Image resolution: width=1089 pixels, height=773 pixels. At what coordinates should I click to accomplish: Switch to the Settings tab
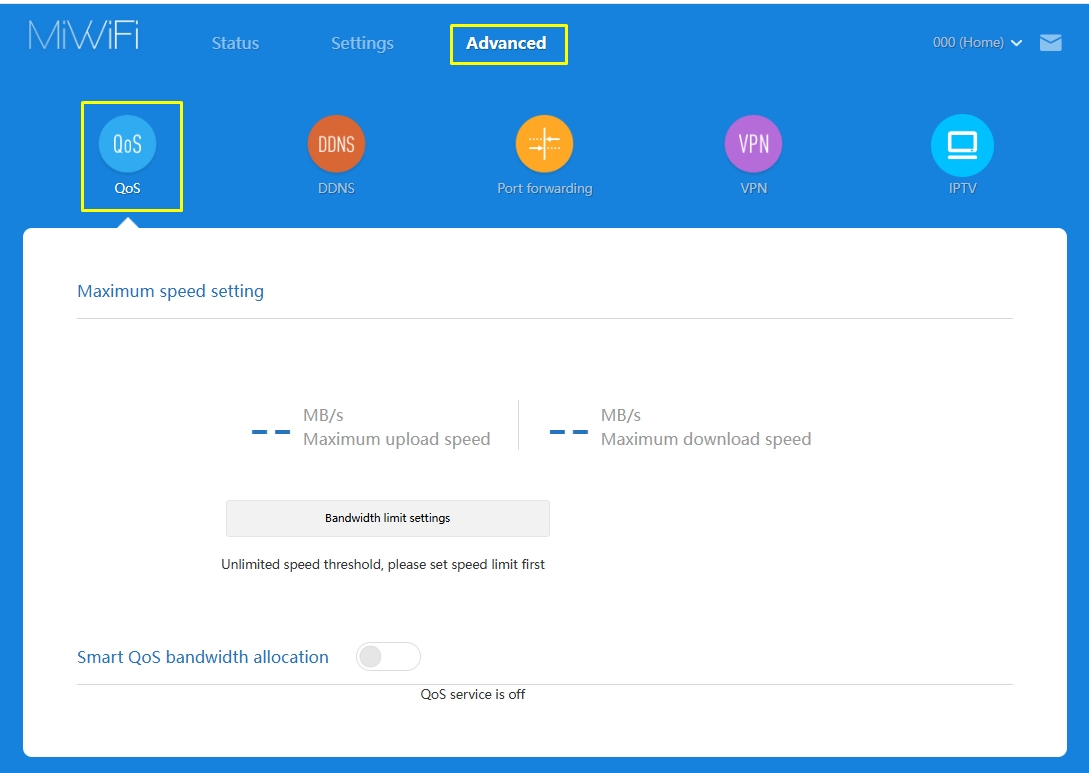[x=362, y=43]
